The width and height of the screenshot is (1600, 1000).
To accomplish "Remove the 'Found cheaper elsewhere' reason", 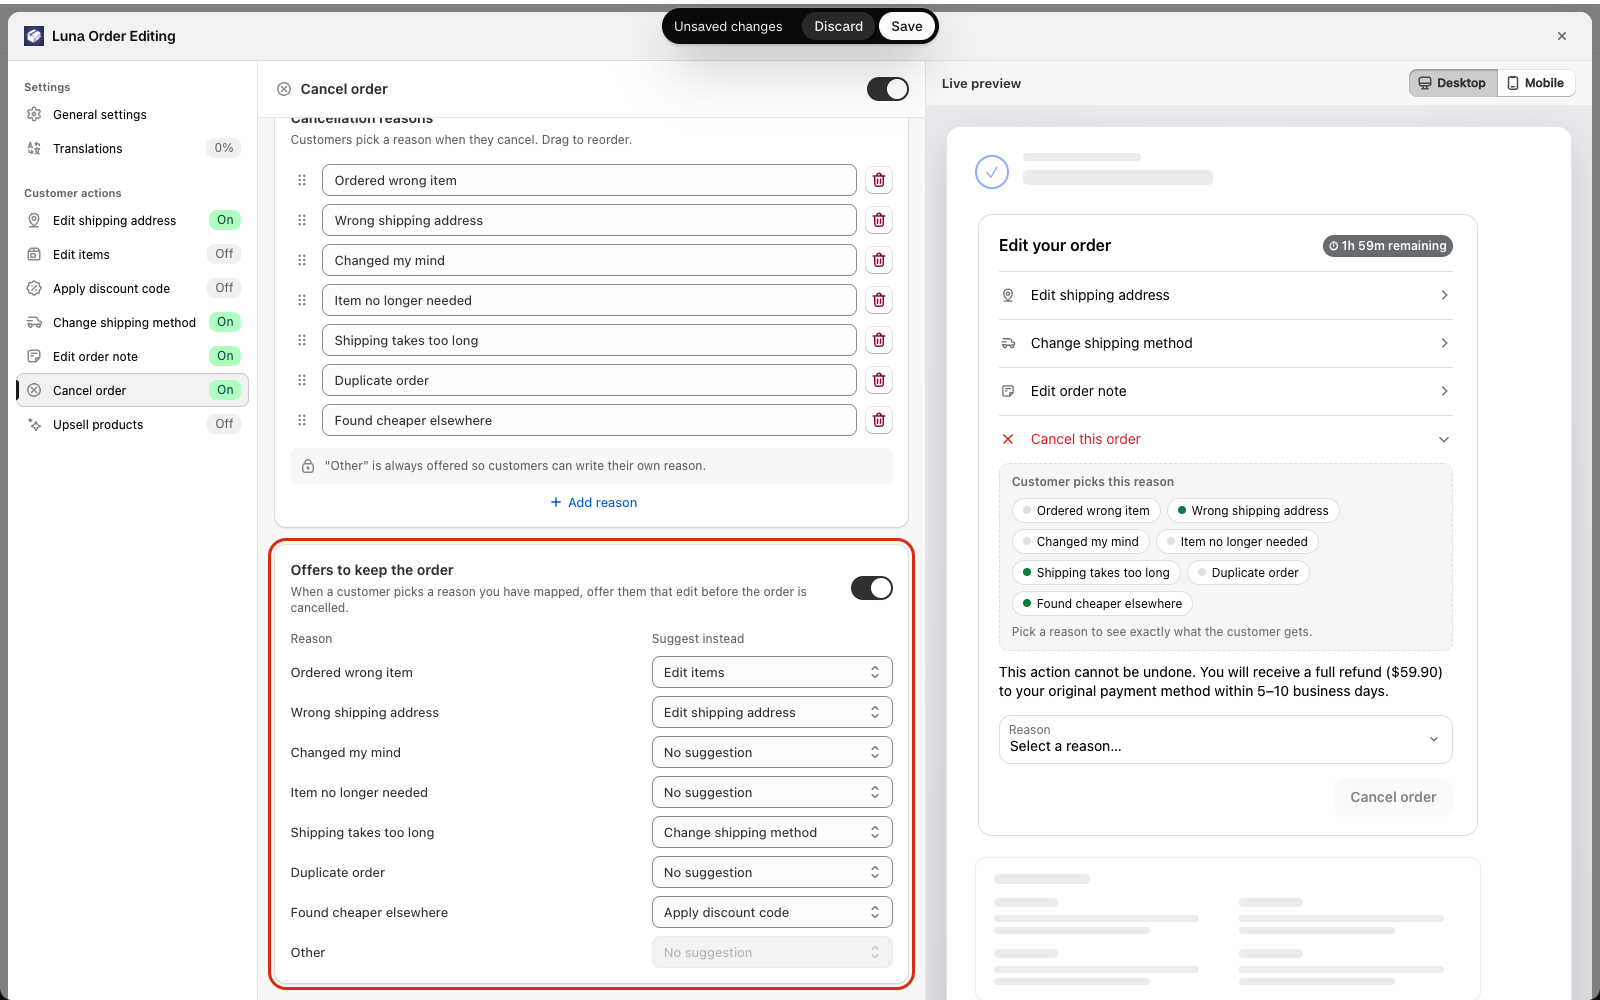I will [x=879, y=420].
